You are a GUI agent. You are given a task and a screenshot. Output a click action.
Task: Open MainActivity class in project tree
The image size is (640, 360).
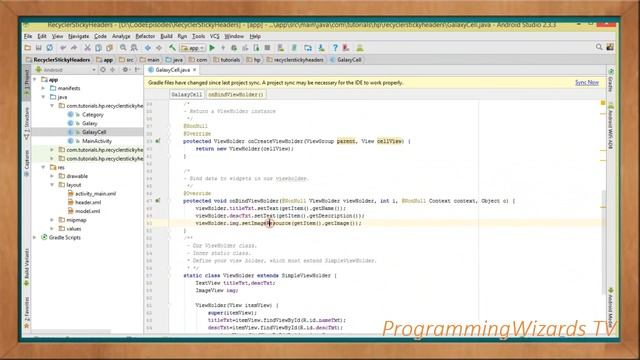[97, 141]
